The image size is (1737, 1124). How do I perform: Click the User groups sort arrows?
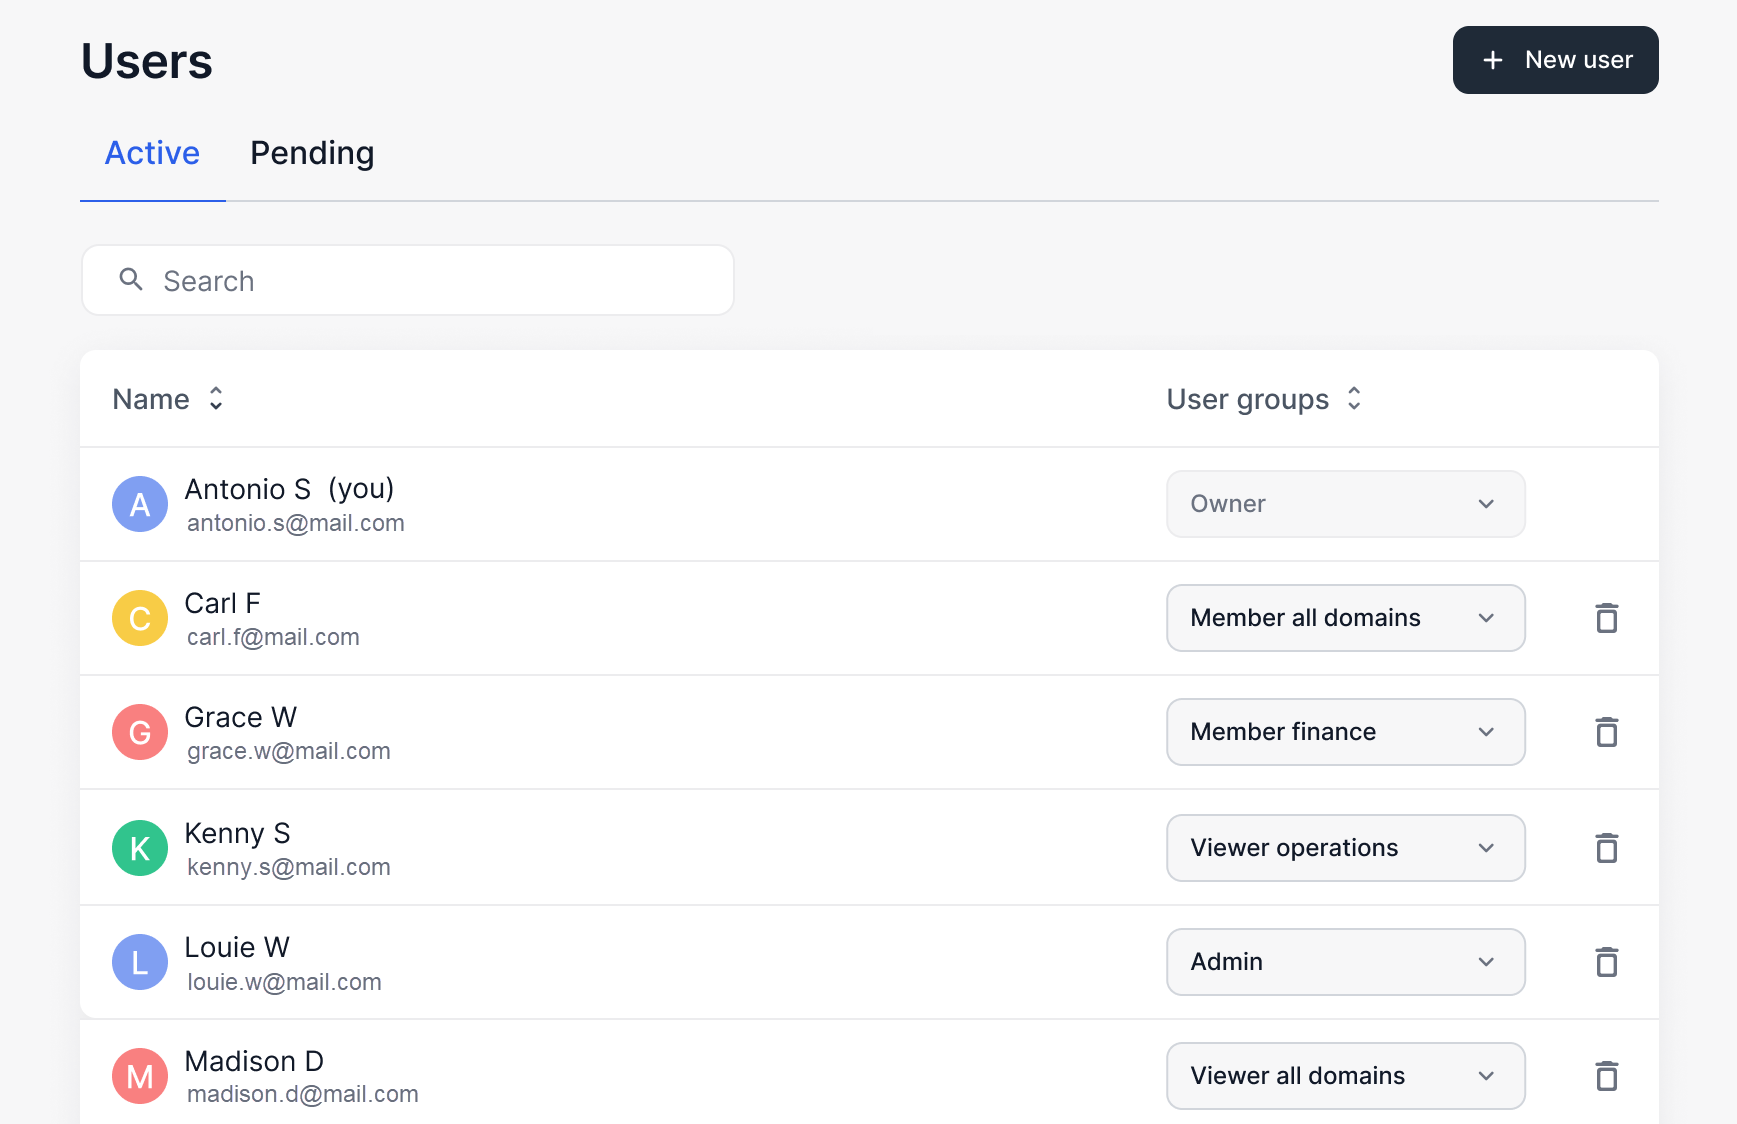(1354, 399)
